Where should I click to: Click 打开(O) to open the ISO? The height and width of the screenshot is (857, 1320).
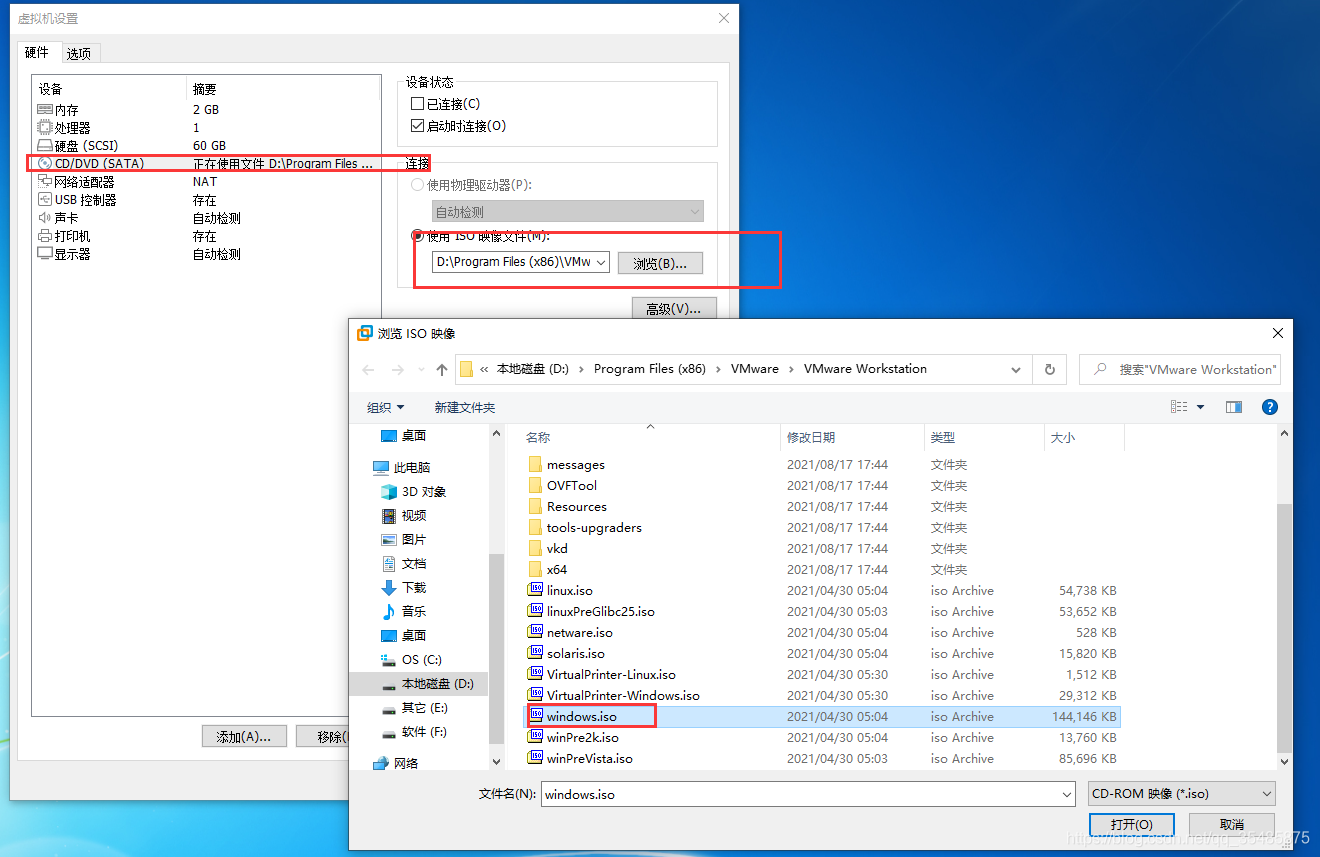[x=1131, y=824]
